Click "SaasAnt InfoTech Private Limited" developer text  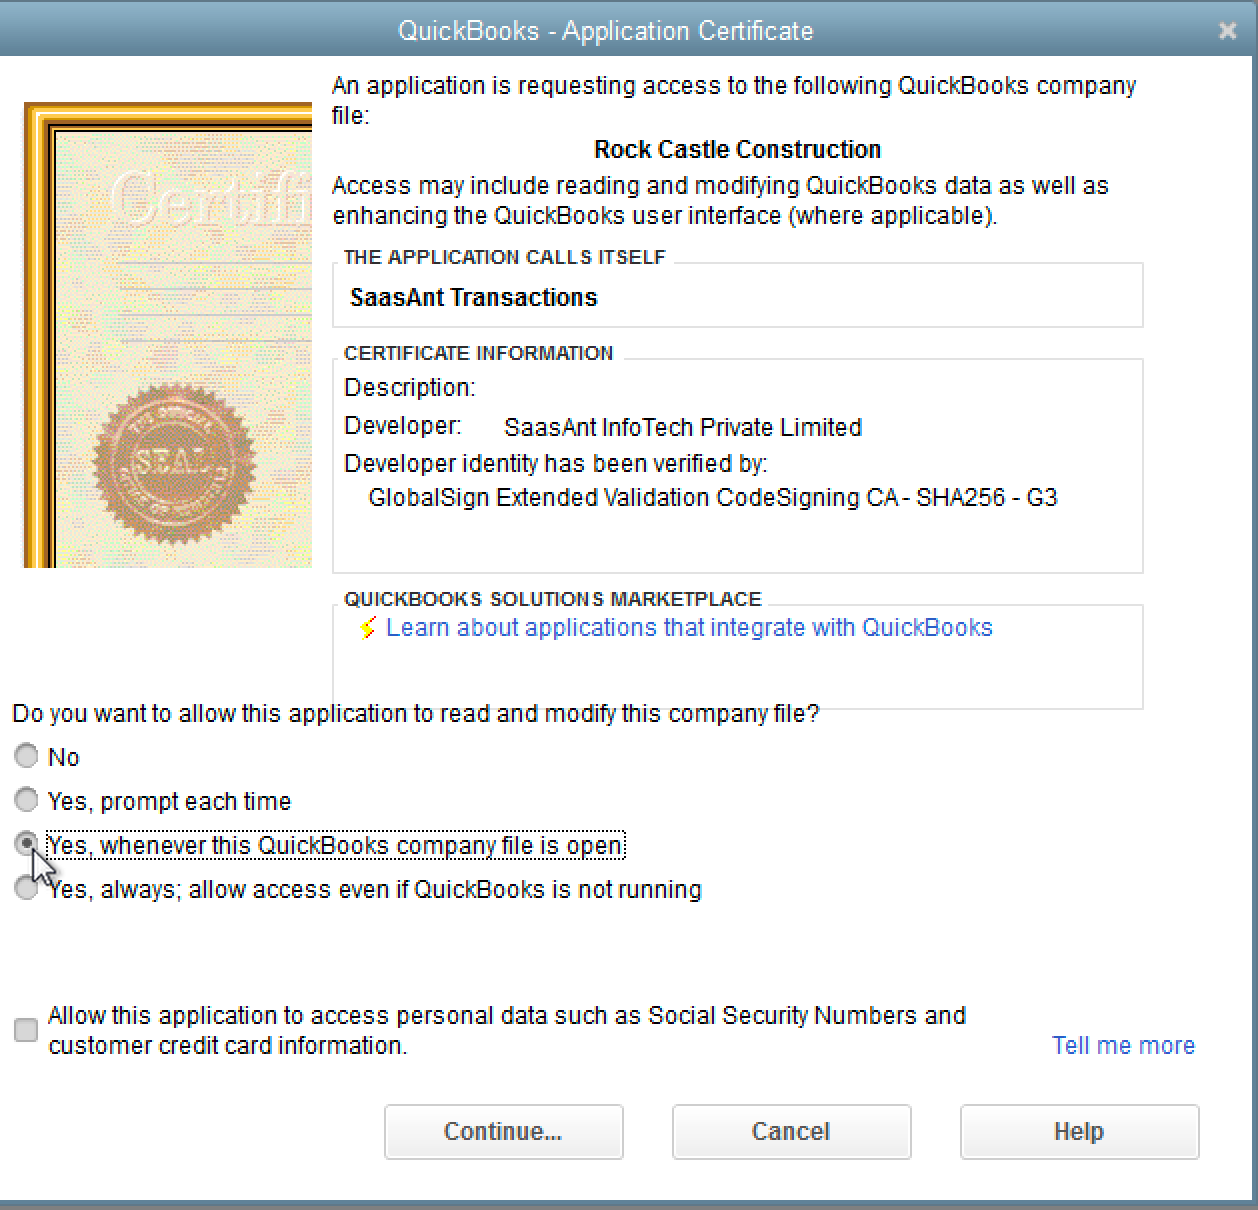pyautogui.click(x=683, y=427)
